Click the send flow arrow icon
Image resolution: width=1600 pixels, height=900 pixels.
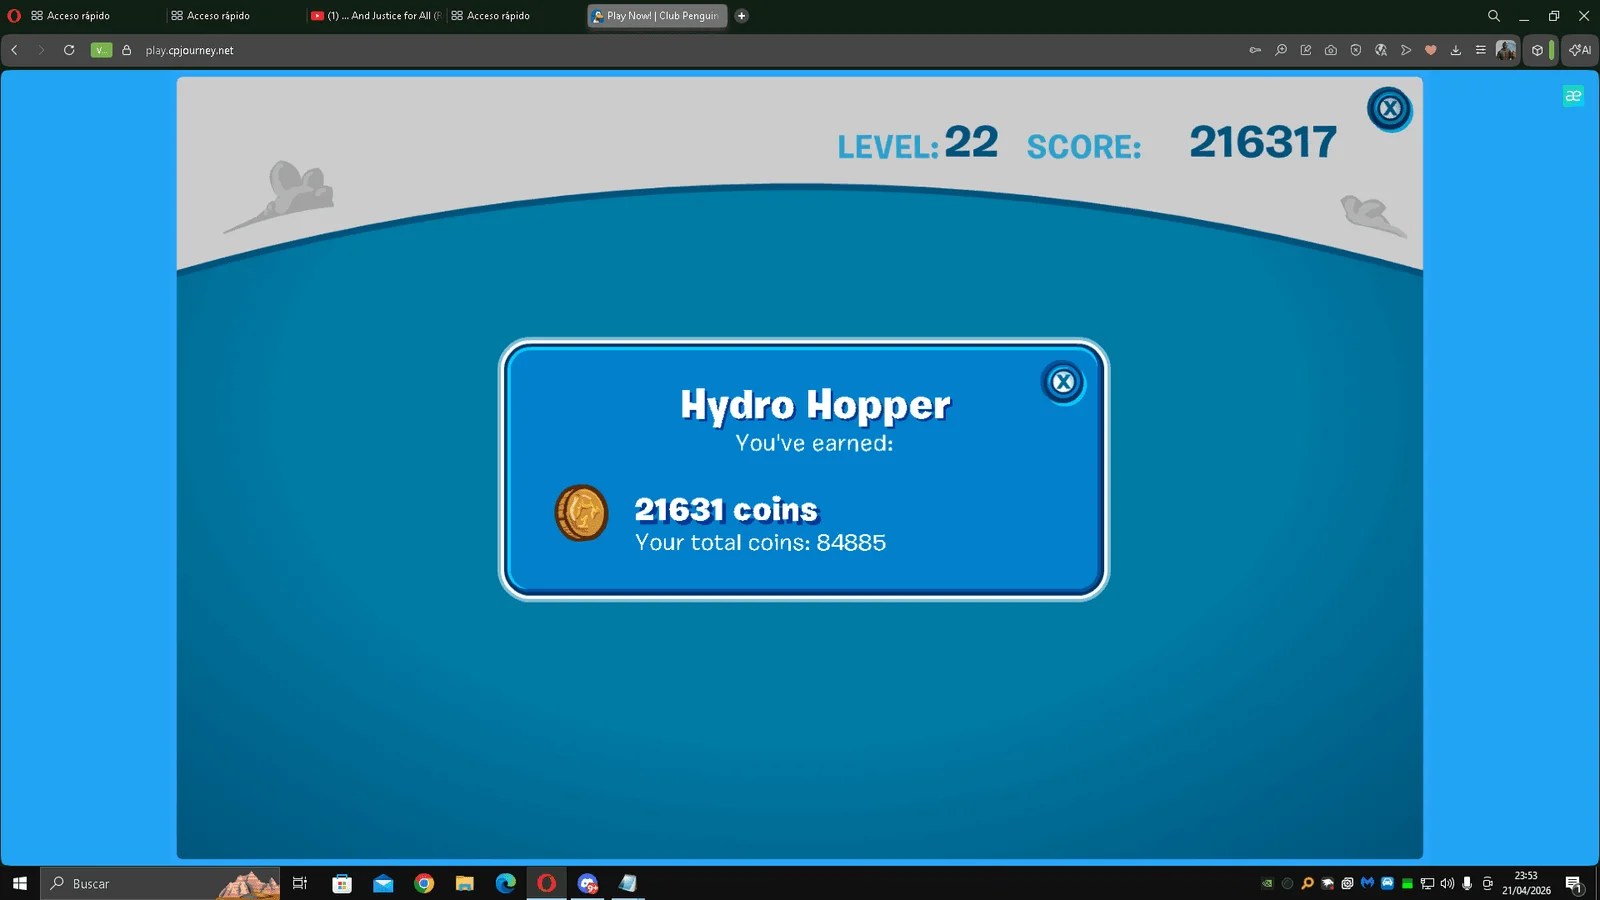(1406, 50)
